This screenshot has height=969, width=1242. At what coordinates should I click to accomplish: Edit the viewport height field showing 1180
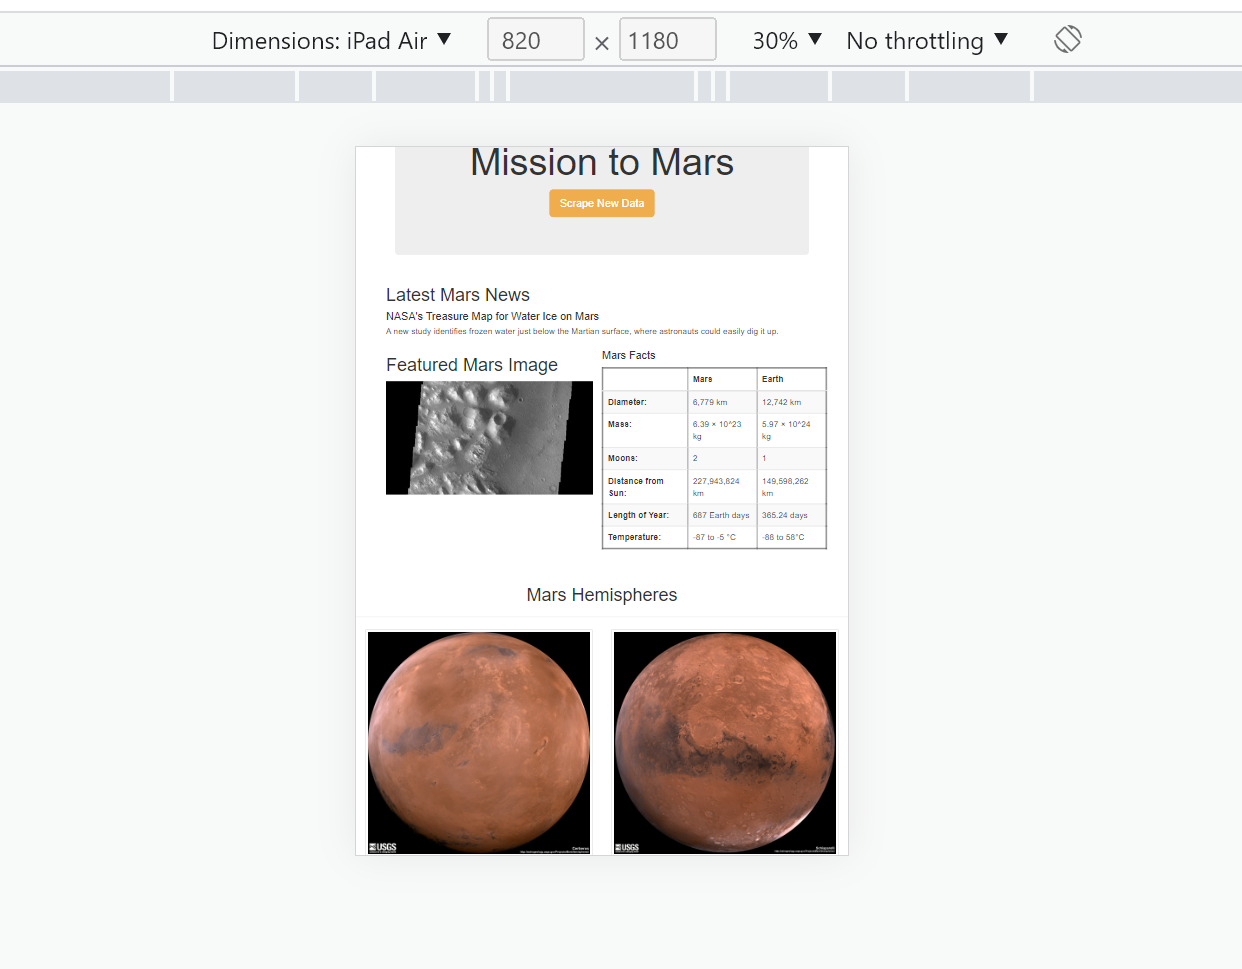(668, 40)
